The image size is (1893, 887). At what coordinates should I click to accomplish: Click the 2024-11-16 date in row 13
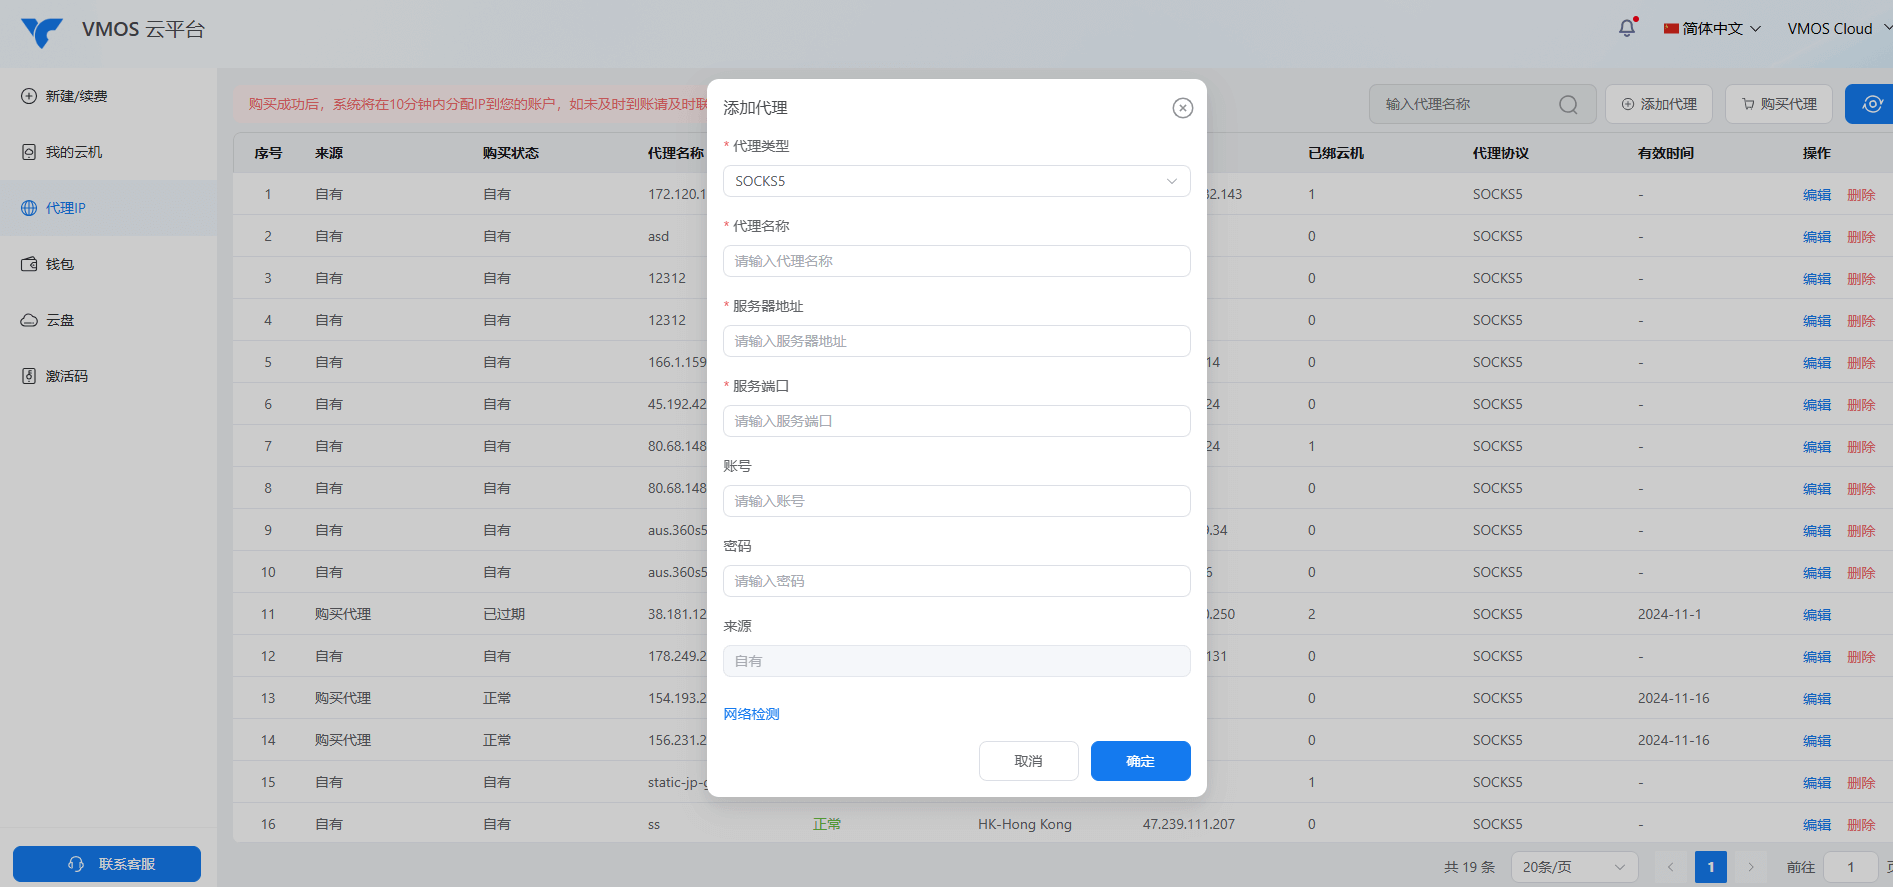(x=1673, y=698)
